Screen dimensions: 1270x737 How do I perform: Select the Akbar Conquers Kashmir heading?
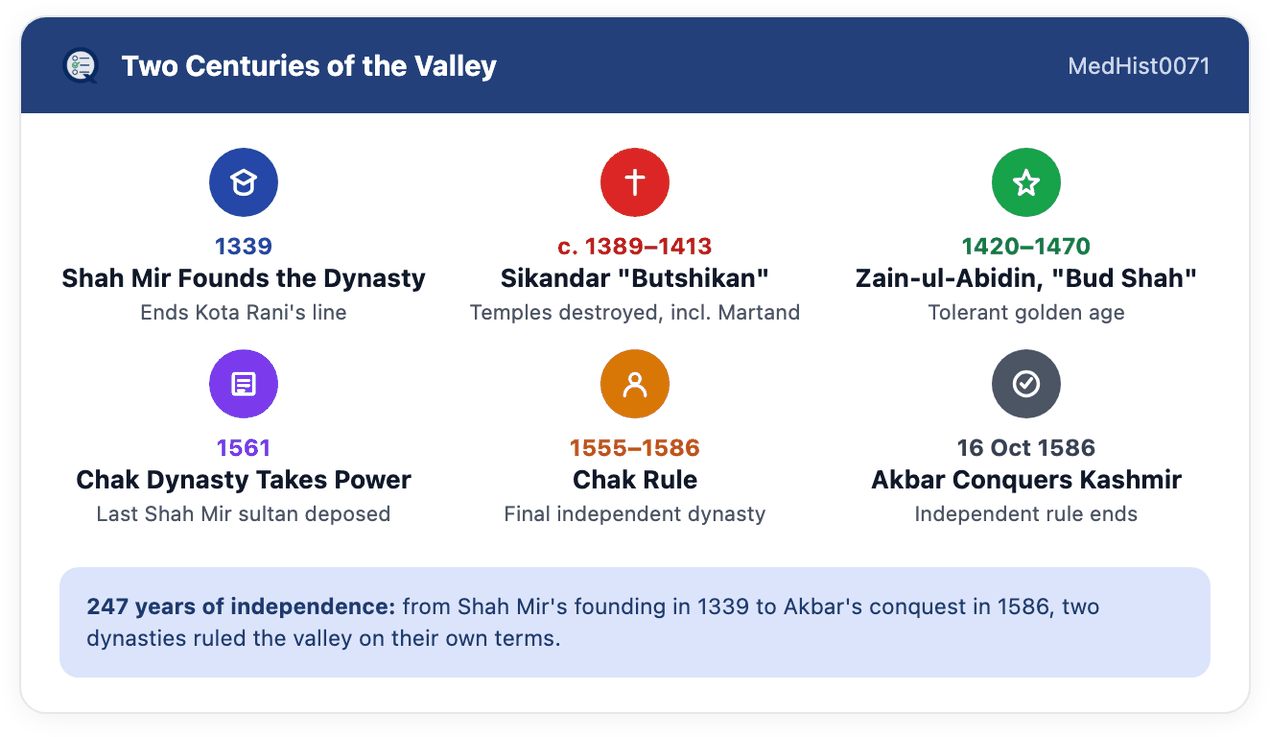tap(1026, 480)
